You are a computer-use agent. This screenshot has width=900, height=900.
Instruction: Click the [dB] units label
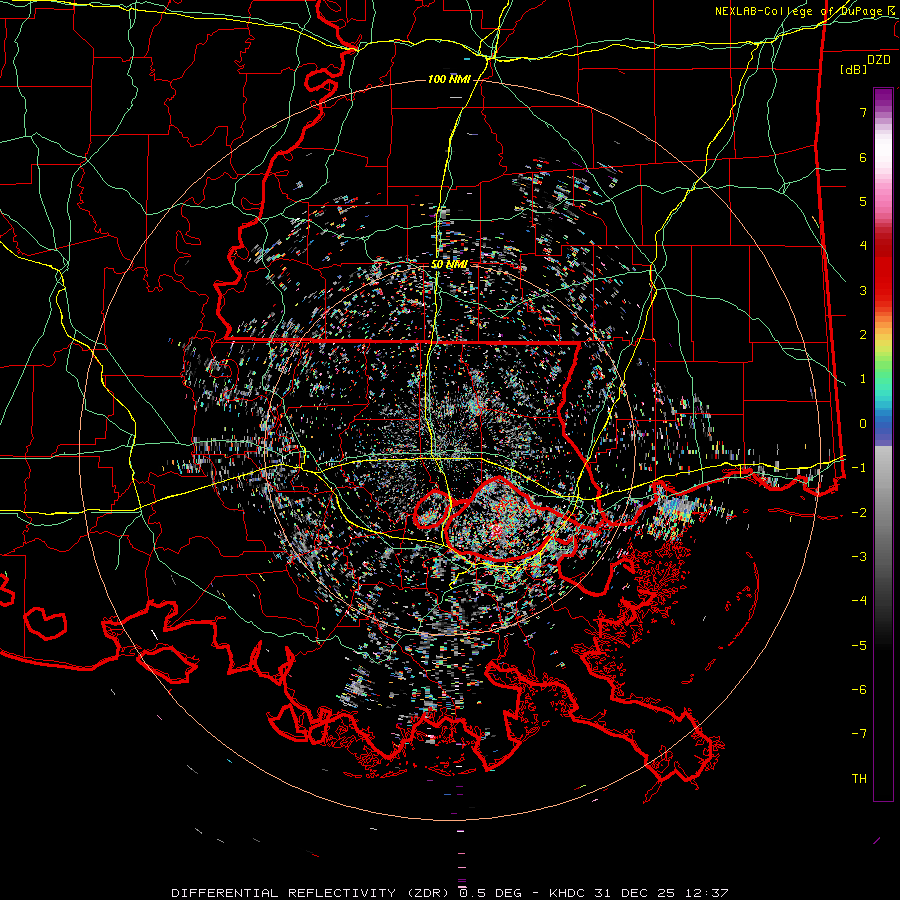coord(854,70)
